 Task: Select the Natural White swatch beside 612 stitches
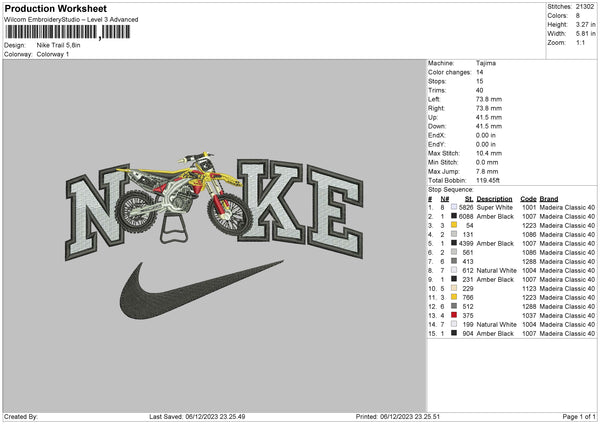click(454, 270)
